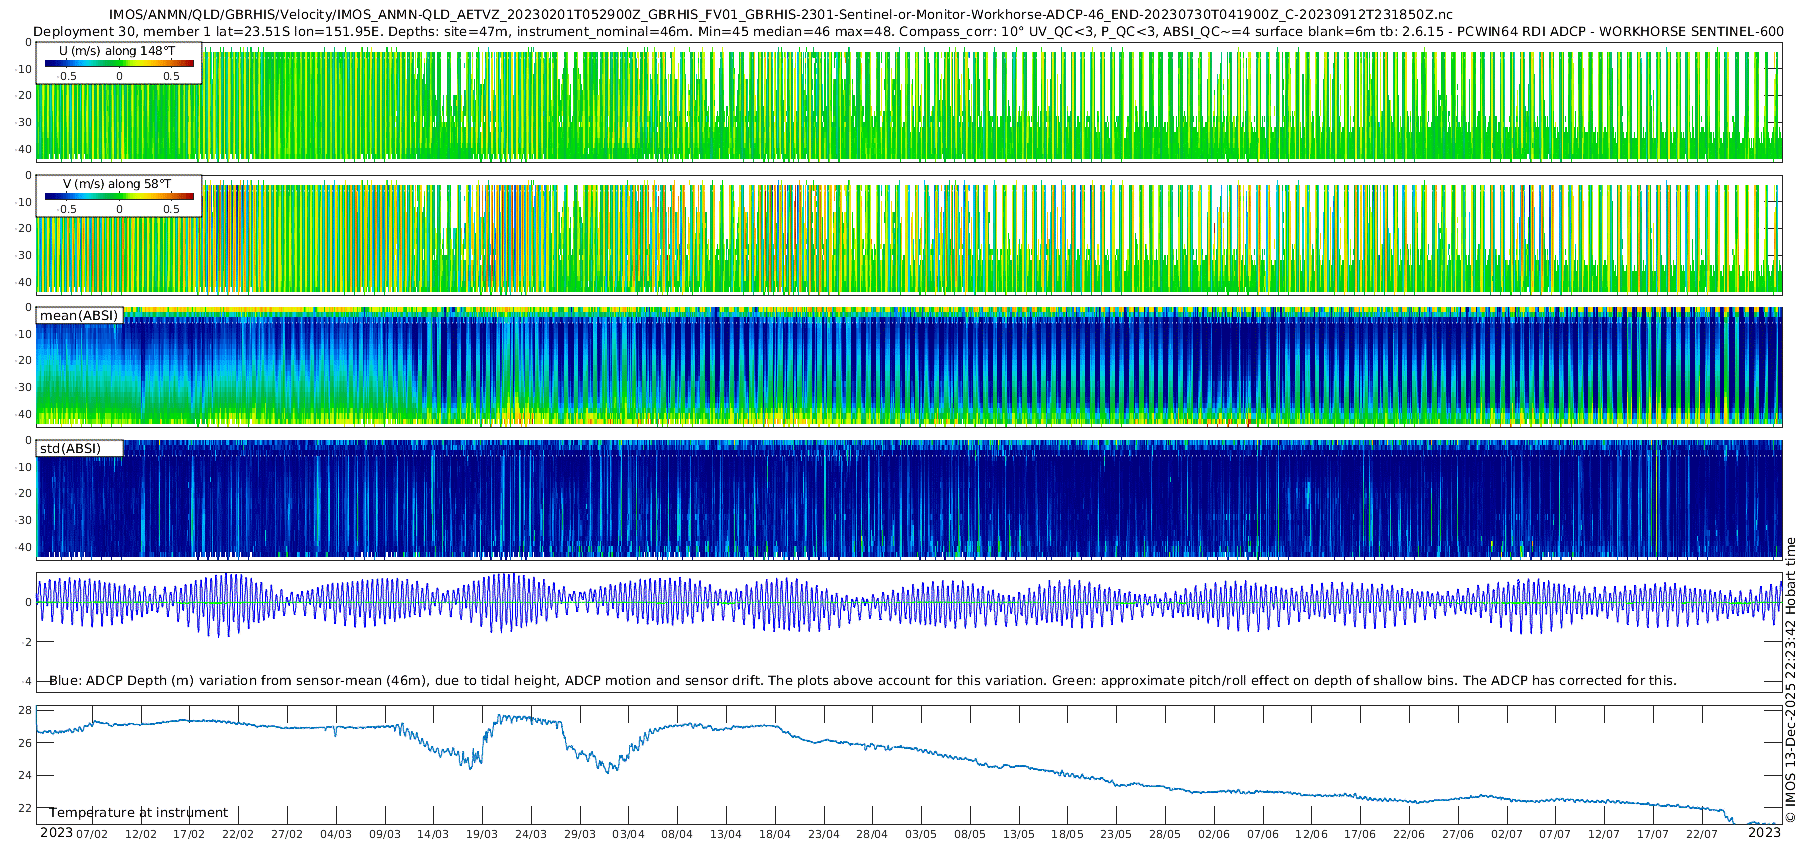Select the std(ABSI) panel label
The image size is (1800, 850).
[71, 448]
